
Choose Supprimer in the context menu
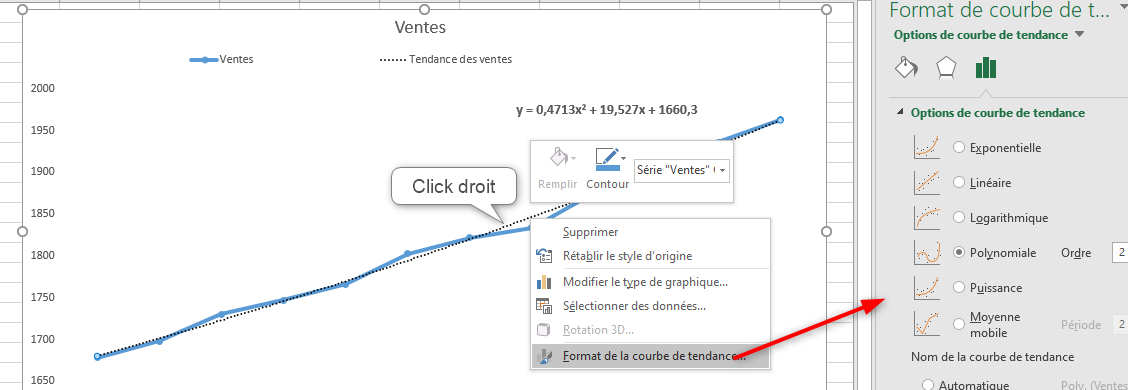650,232
